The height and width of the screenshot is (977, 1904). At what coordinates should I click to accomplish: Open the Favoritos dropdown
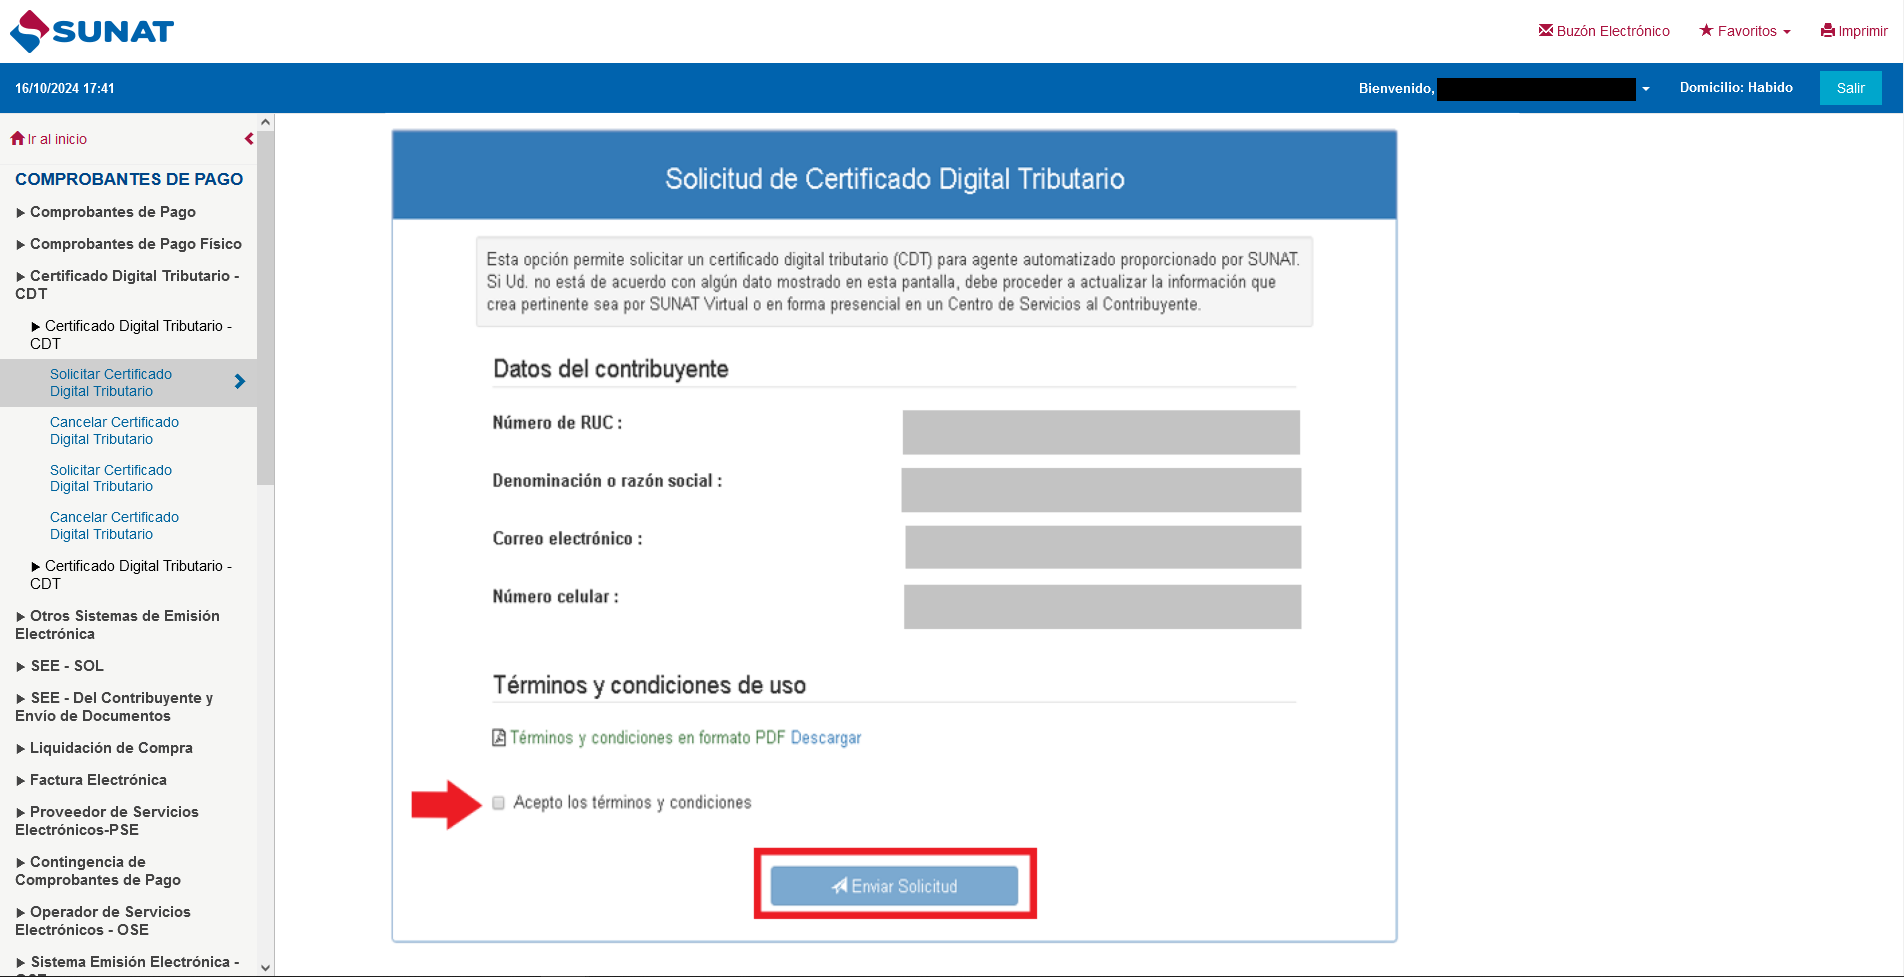tap(1745, 31)
